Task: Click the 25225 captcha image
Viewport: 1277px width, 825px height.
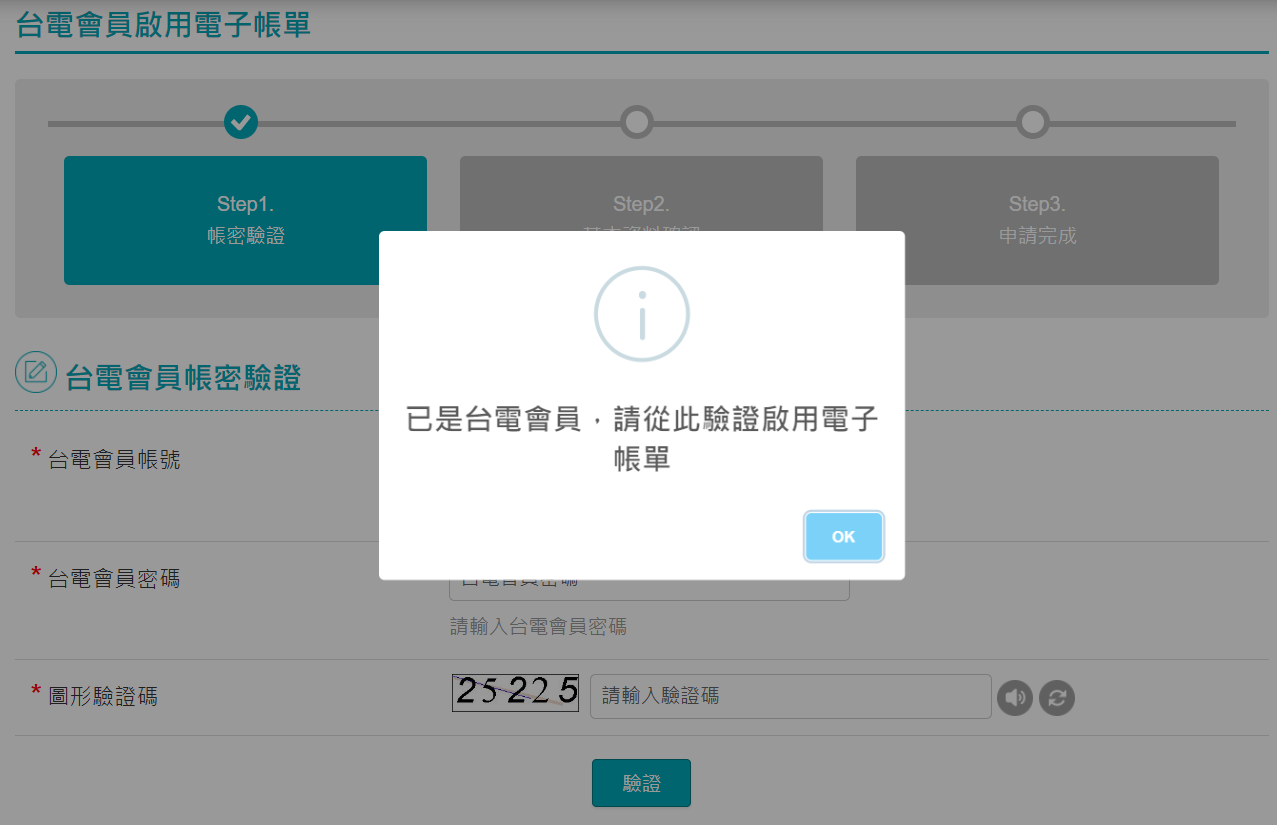Action: tap(516, 692)
